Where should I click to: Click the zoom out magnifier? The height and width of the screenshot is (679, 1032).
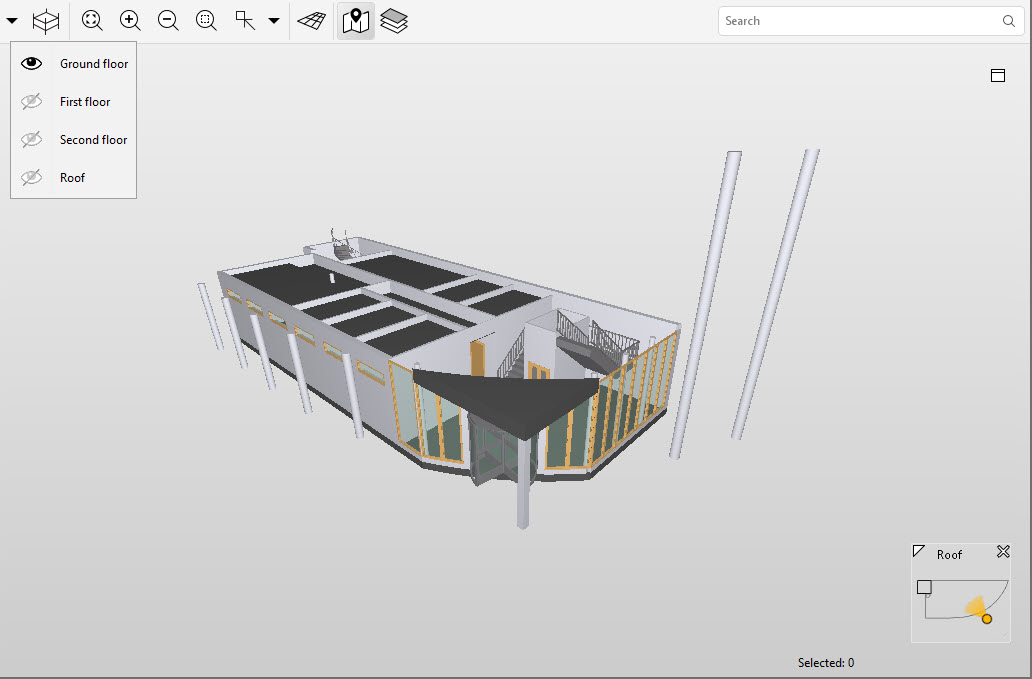(168, 21)
